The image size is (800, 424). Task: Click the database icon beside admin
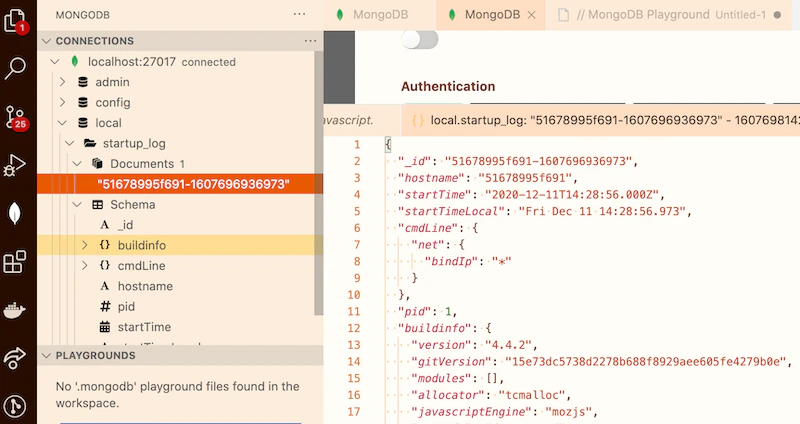[x=83, y=82]
